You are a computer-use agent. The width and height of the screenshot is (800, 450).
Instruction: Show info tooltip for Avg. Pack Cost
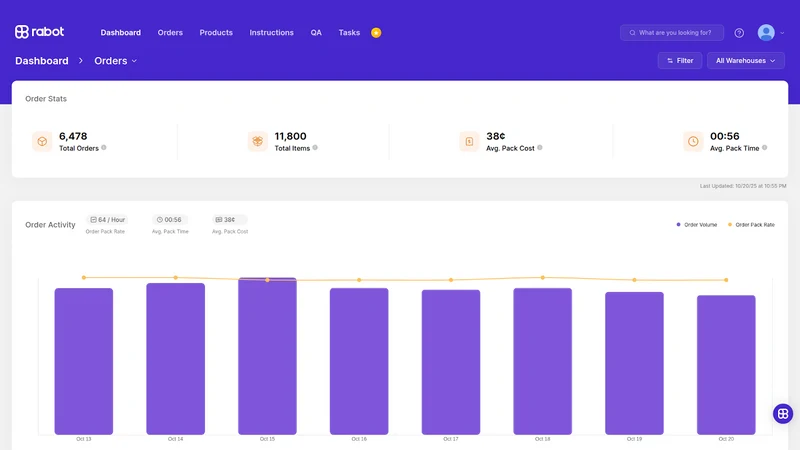[540, 147]
